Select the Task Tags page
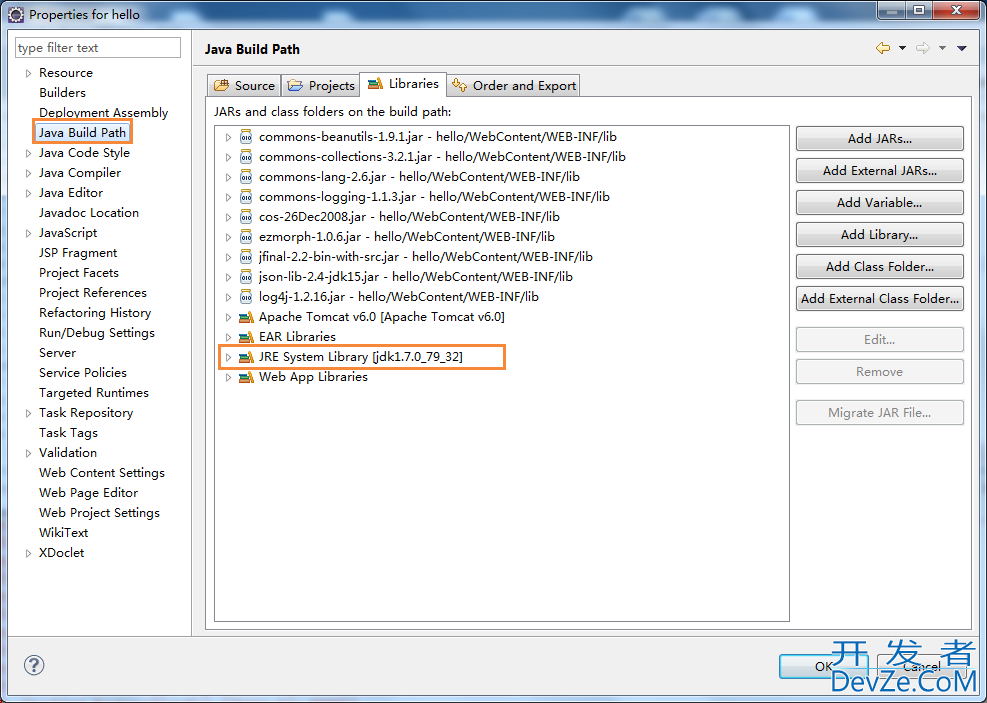987x703 pixels. 68,433
